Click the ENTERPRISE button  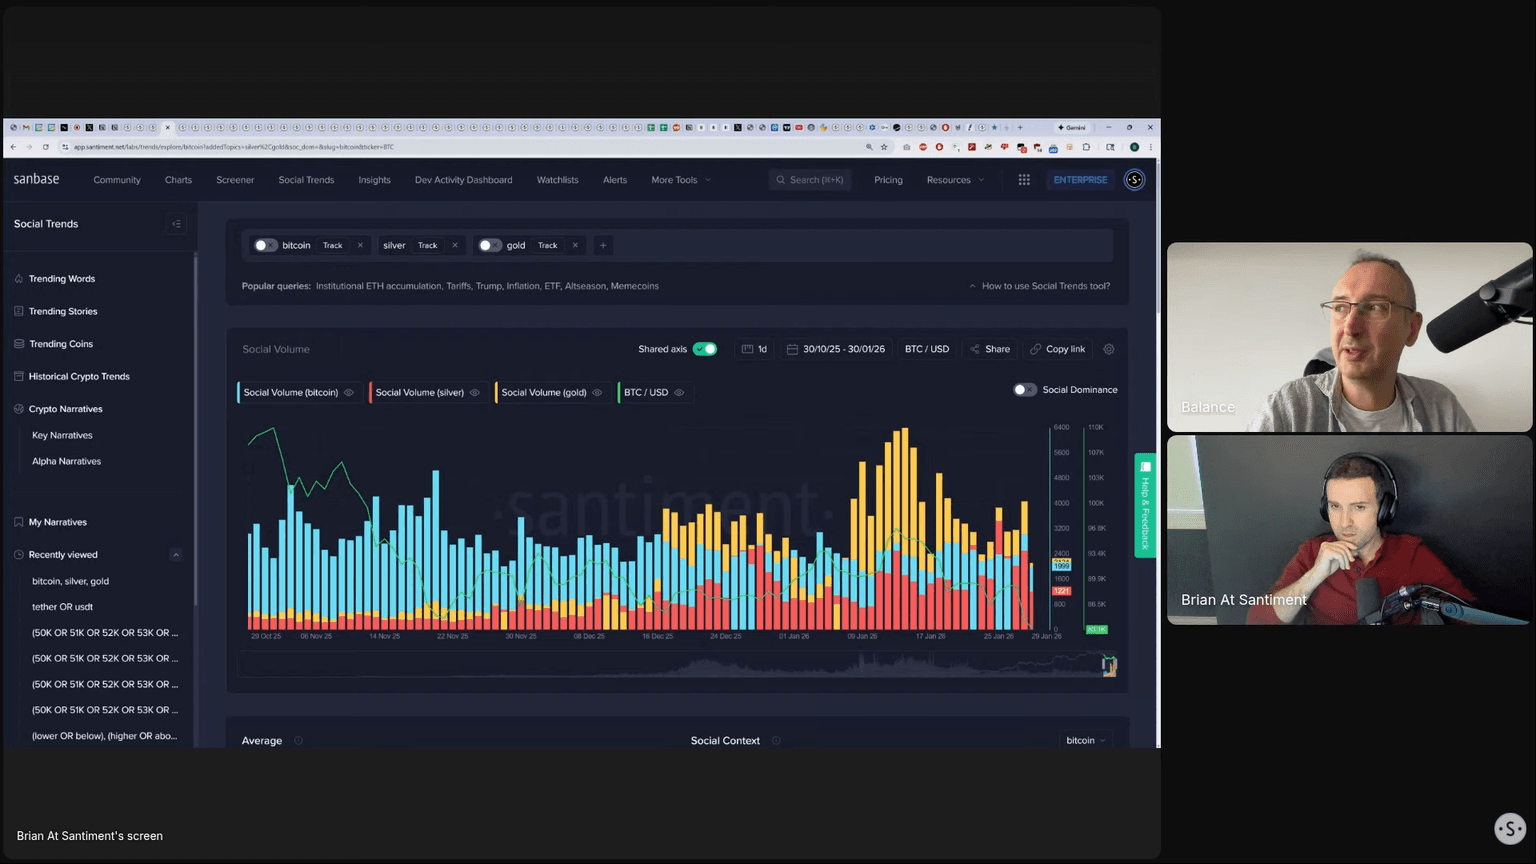click(x=1080, y=180)
